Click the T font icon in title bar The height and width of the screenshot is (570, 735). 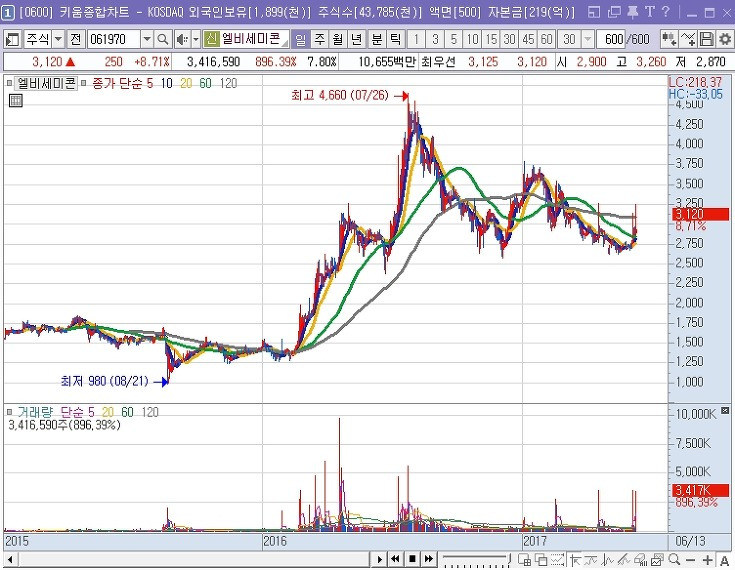[650, 12]
